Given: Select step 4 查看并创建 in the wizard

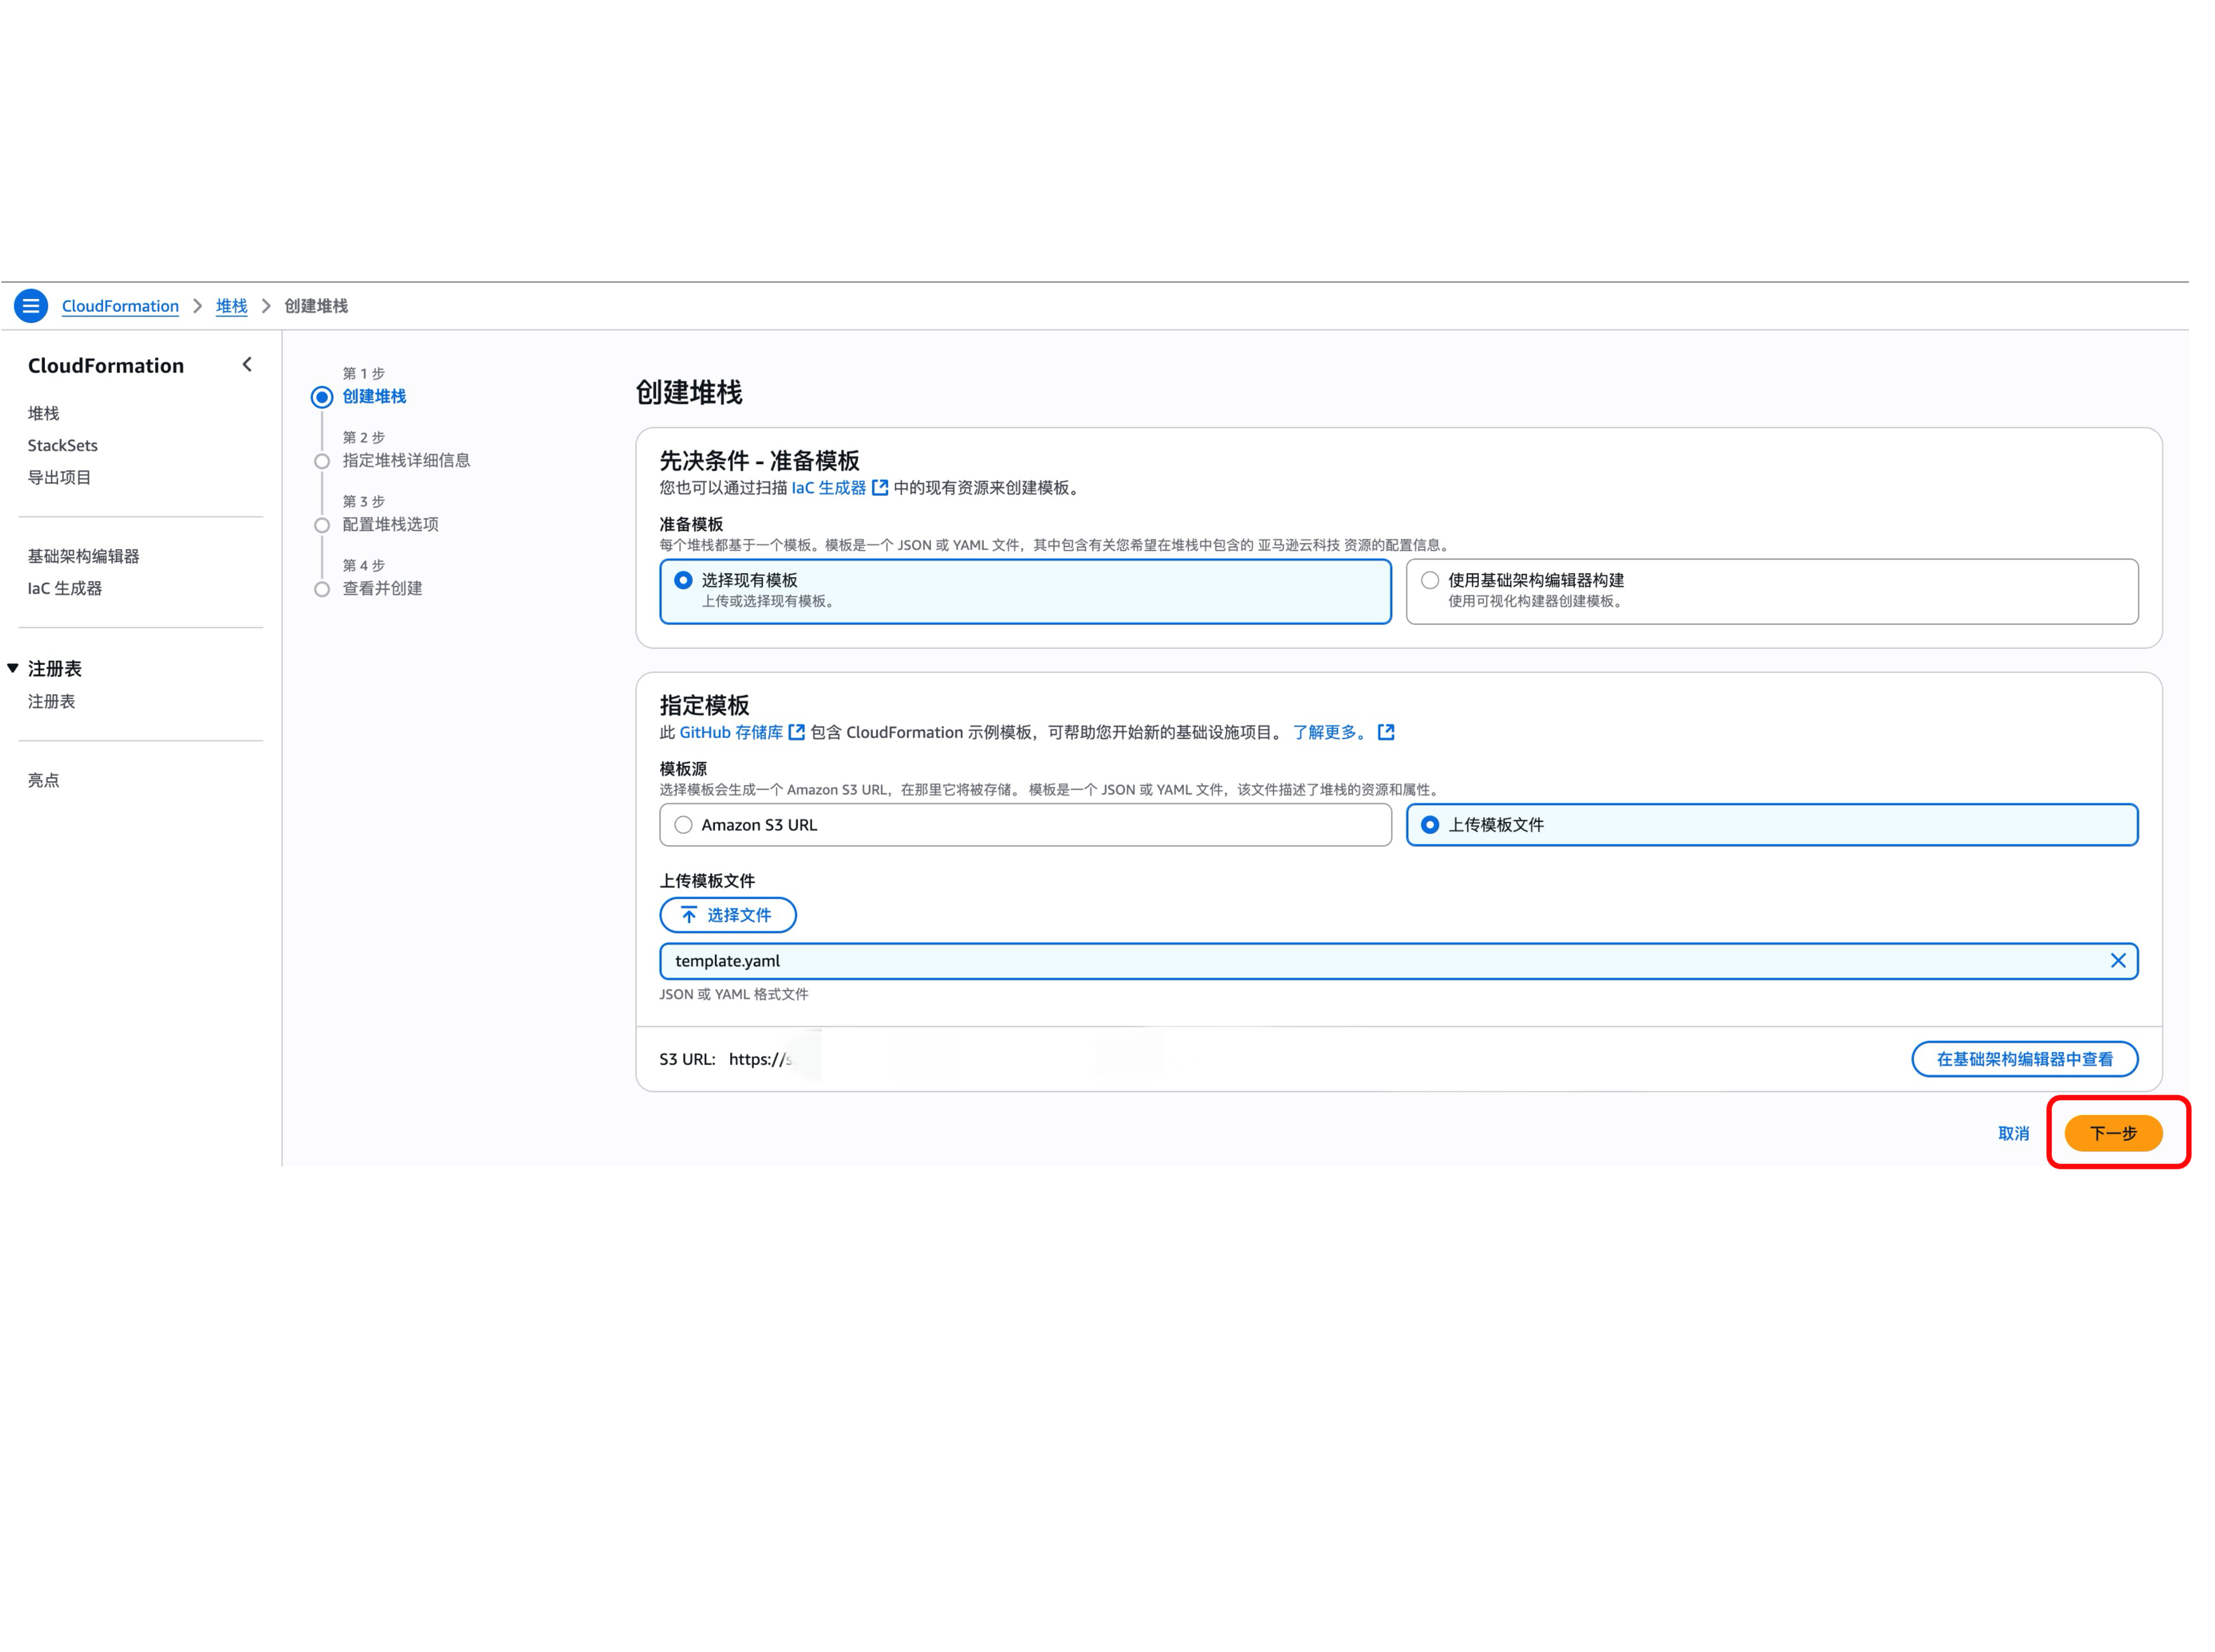Looking at the screenshot, I should [x=382, y=589].
